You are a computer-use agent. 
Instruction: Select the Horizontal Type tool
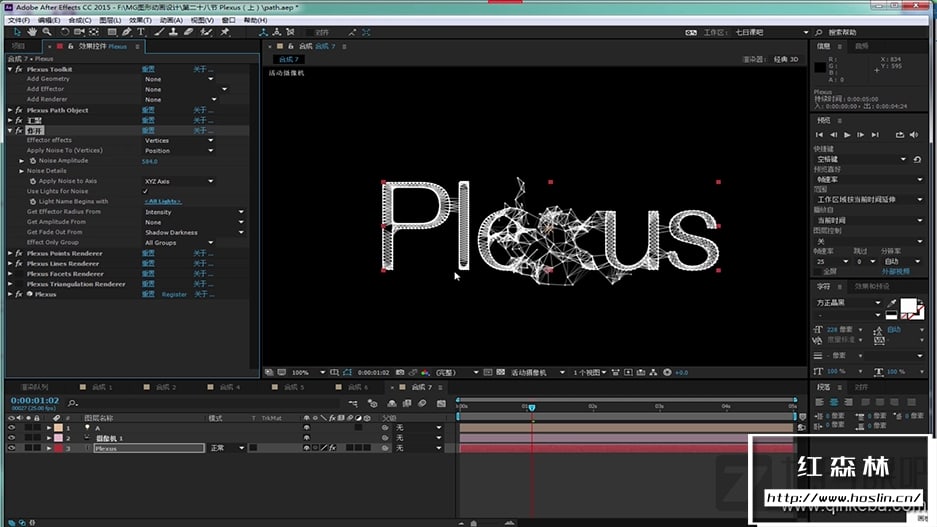[141, 32]
